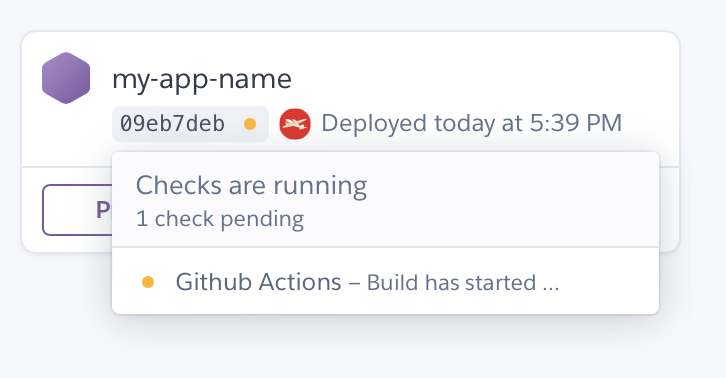This screenshot has height=378, width=726.
Task: Click yellow pending dot beside Github Actions
Action: pos(148,282)
